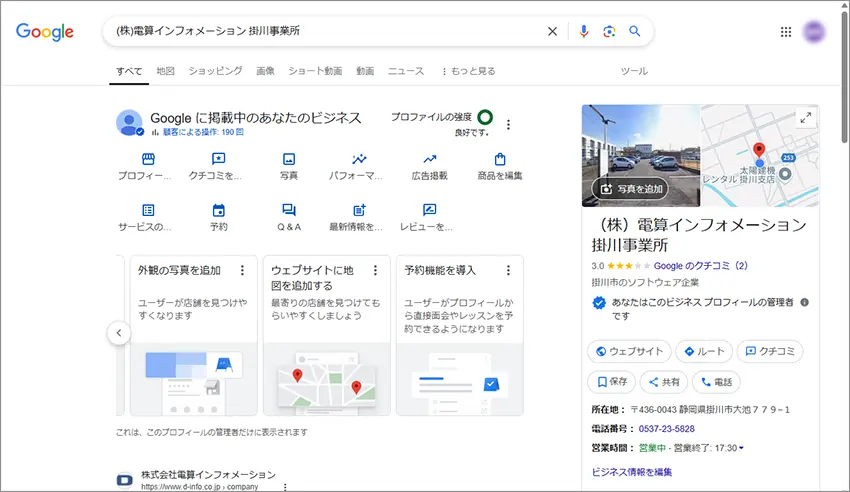850x492 pixels.
Task: Switch to the ニュース tab
Action: pos(405,71)
